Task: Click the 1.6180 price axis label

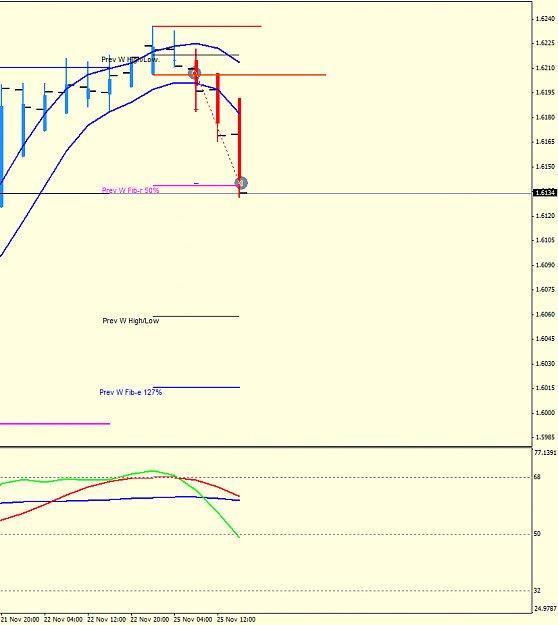Action: 545,117
